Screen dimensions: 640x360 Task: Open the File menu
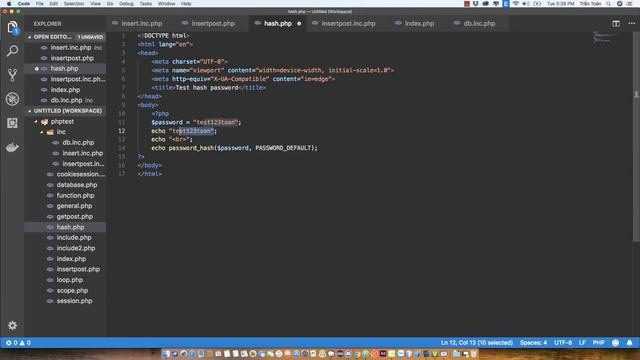pos(40,4)
